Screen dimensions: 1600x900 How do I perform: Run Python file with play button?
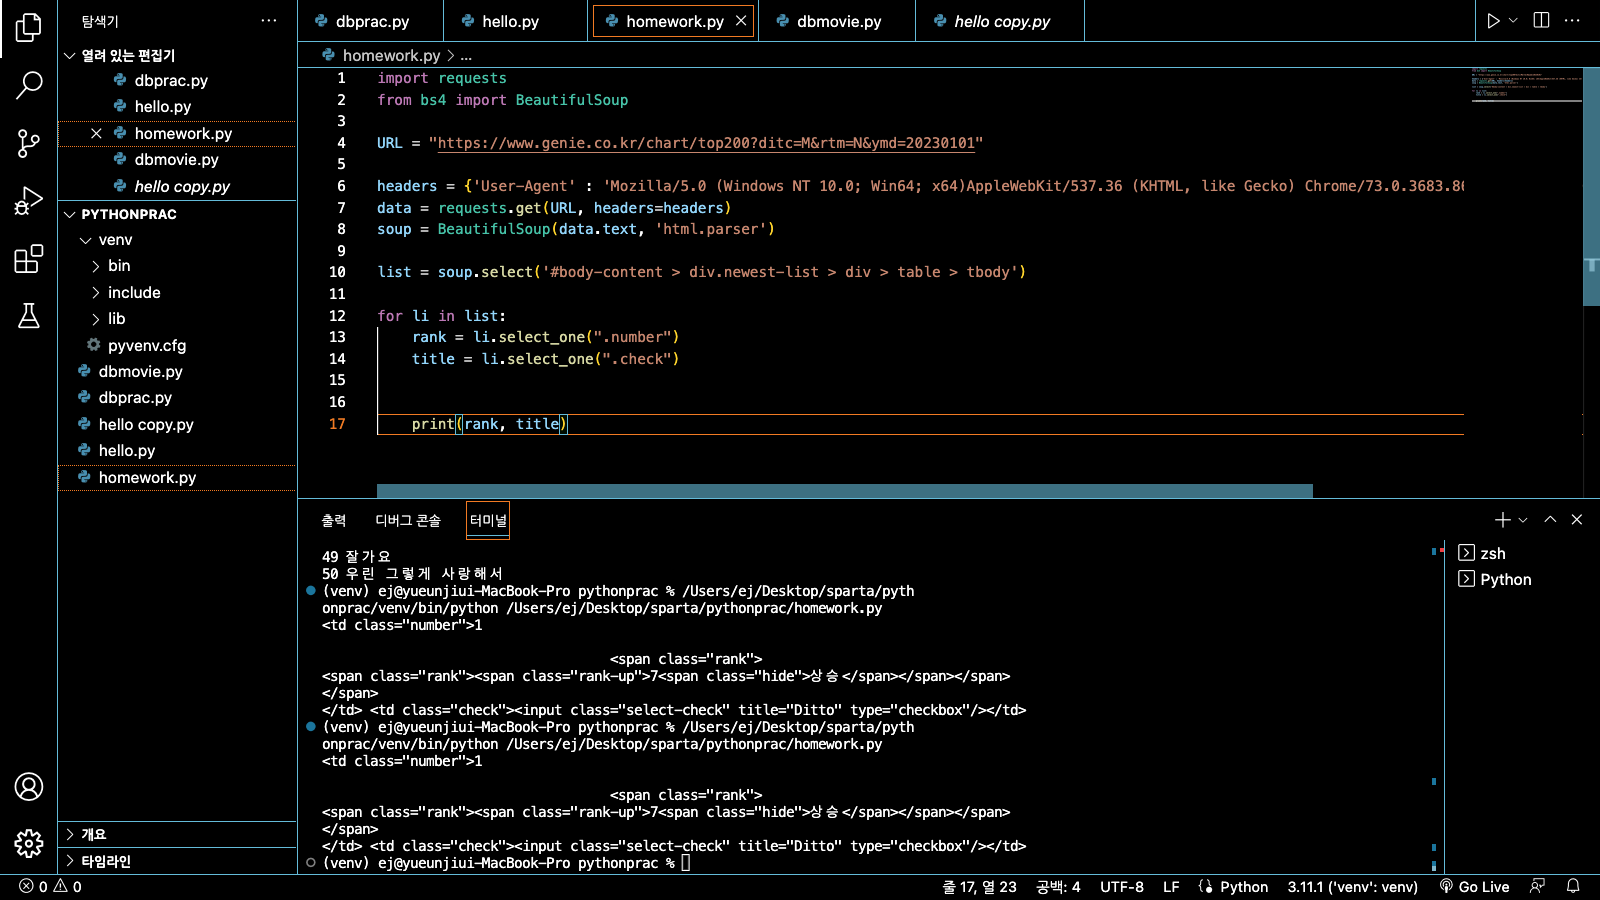point(1493,21)
